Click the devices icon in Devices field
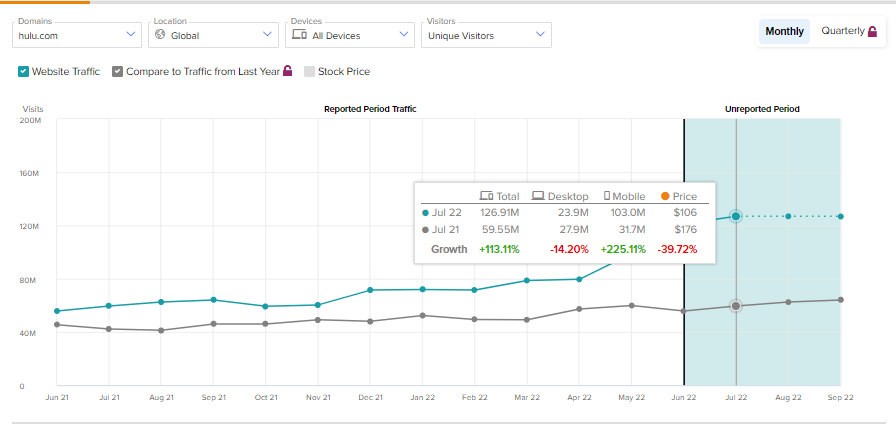The image size is (896, 424). 297,35
